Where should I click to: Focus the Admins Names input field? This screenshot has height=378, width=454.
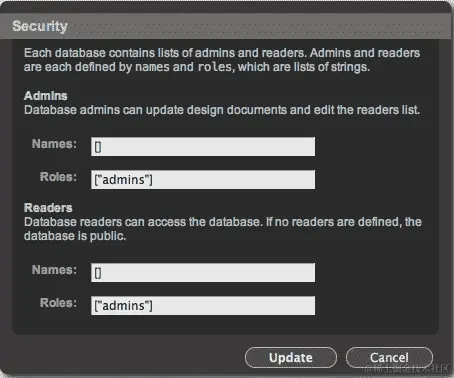pyautogui.click(x=203, y=146)
